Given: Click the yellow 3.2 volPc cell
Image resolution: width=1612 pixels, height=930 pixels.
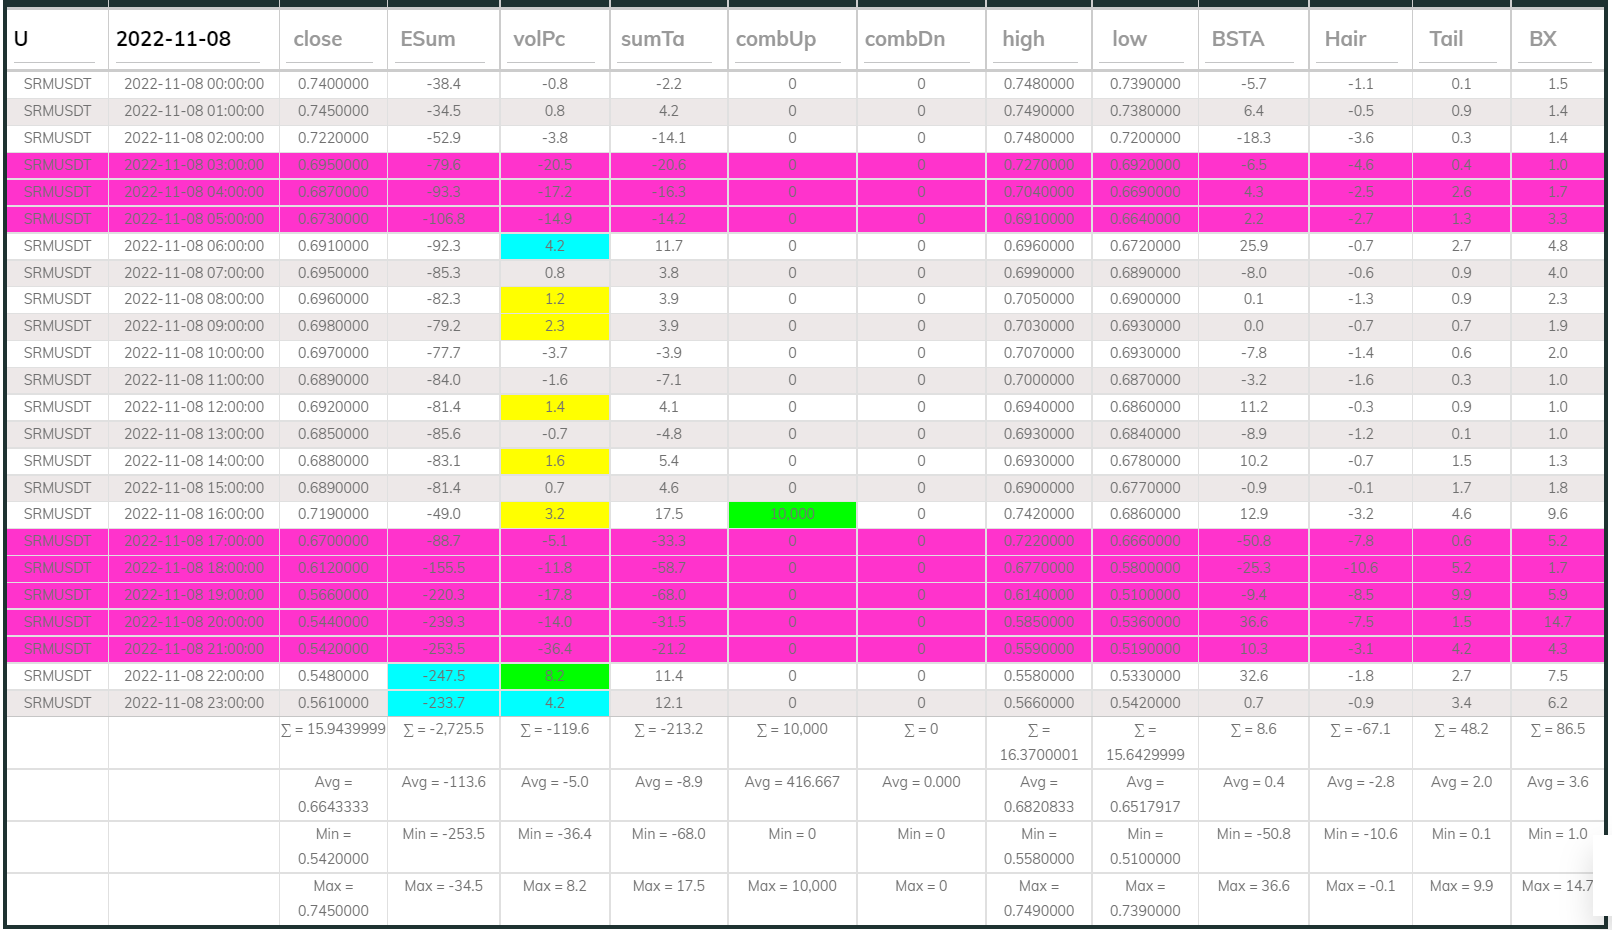Looking at the screenshot, I should pos(554,513).
